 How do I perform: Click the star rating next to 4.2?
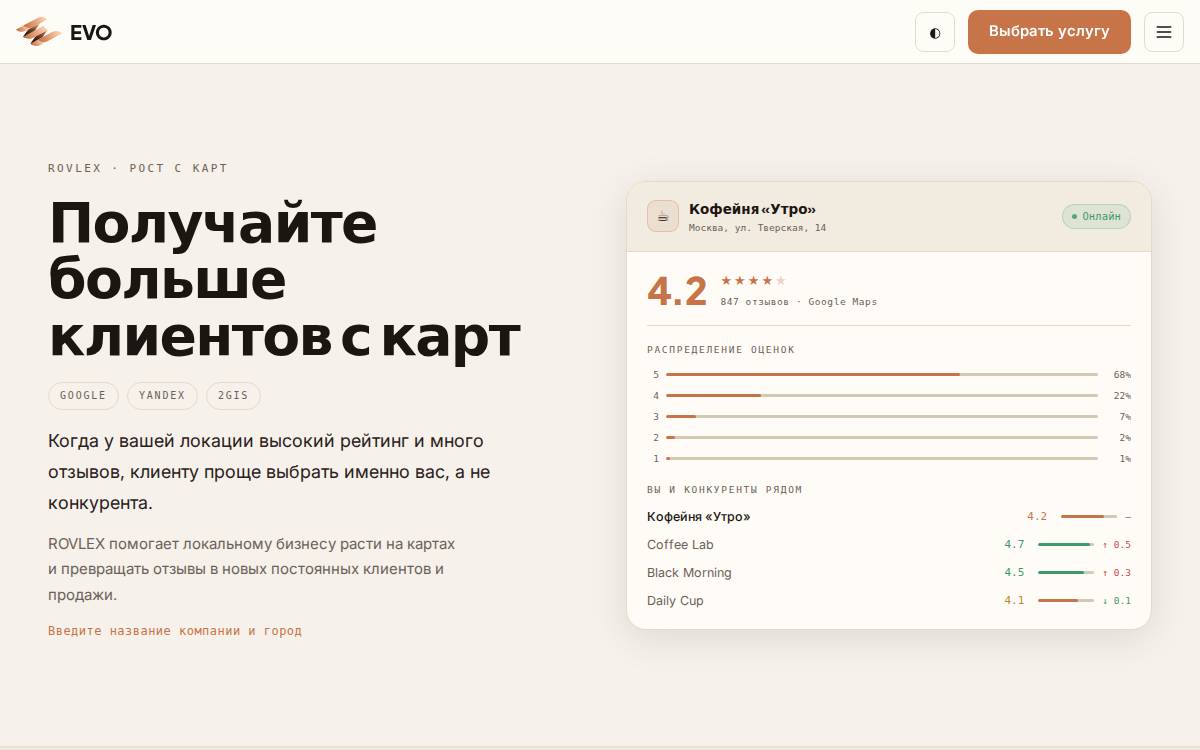tap(753, 281)
